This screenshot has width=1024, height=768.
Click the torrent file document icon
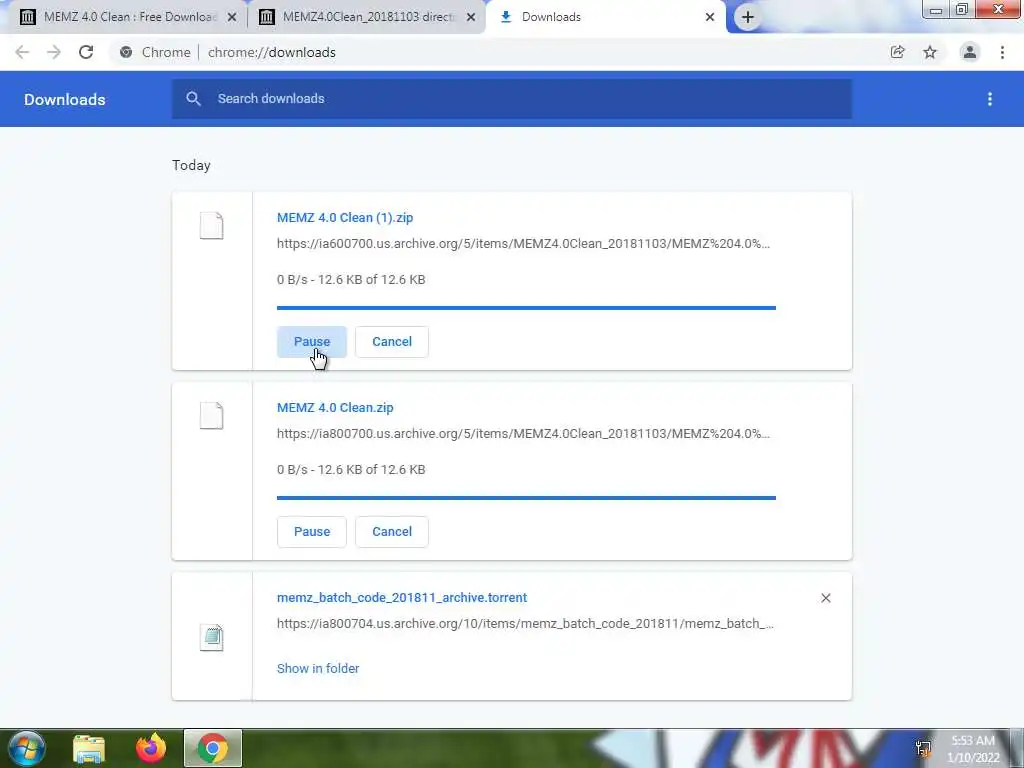(212, 637)
